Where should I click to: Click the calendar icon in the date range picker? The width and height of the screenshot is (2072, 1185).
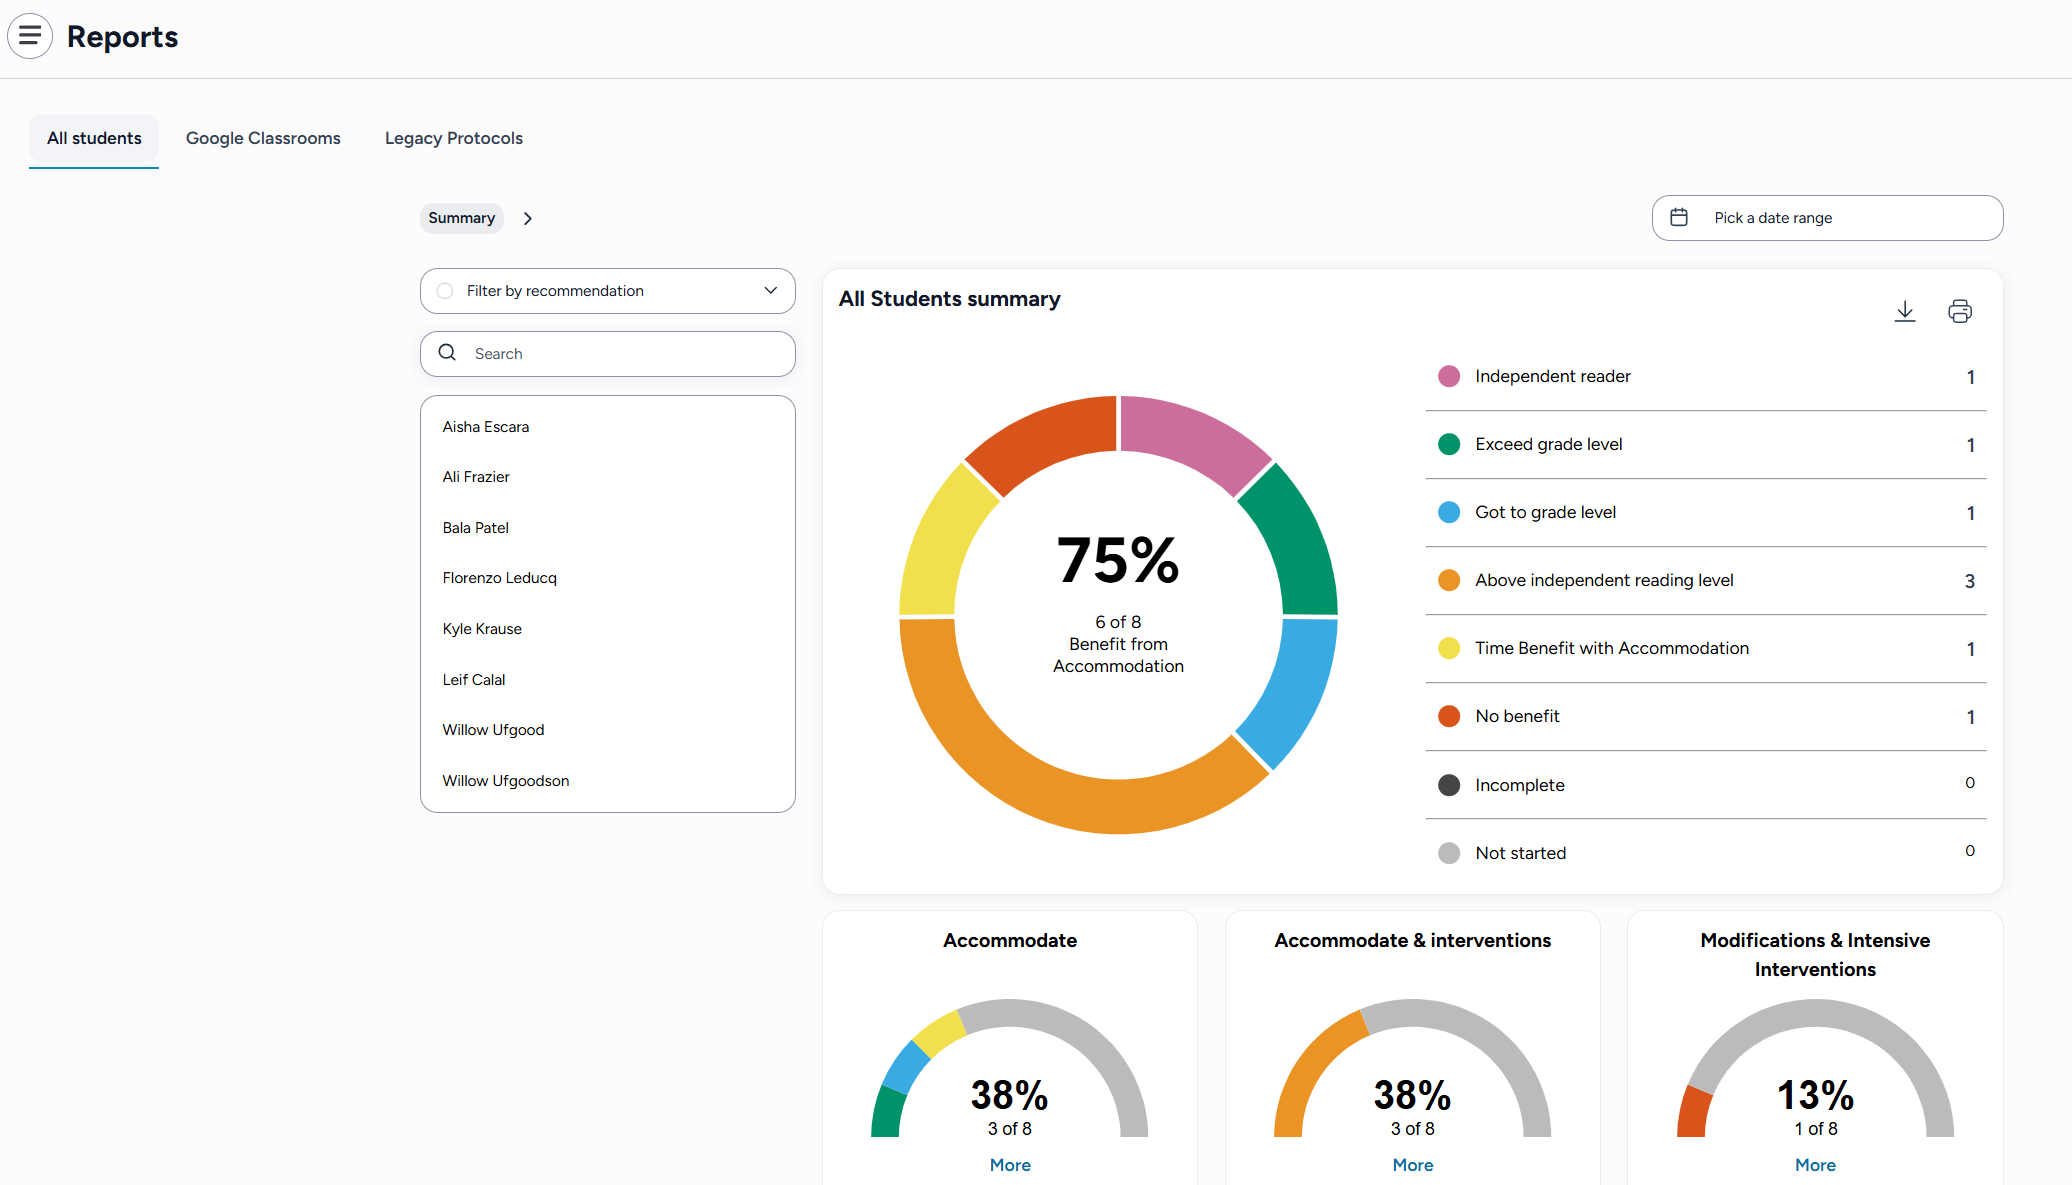coord(1681,217)
